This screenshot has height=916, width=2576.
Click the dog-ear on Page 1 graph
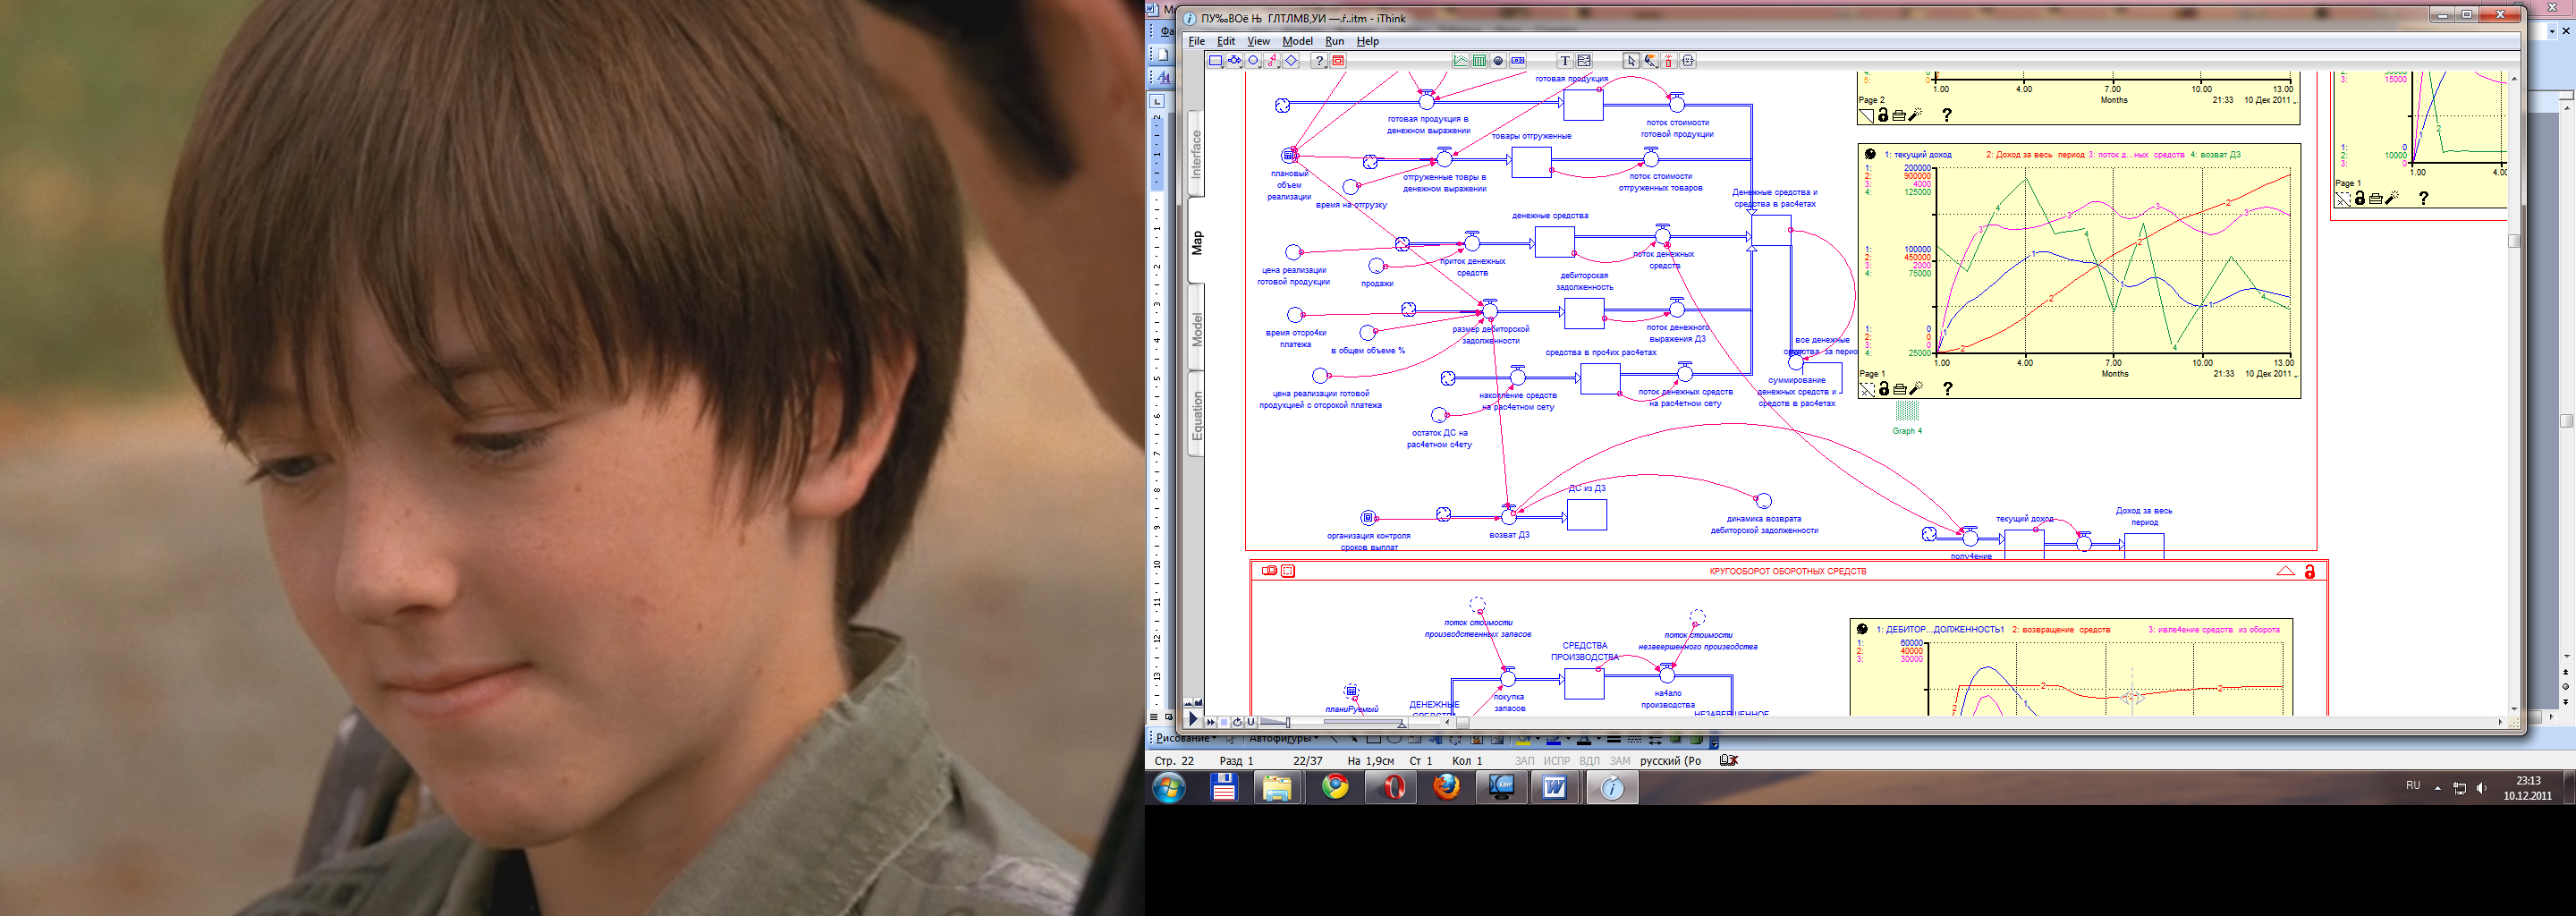click(1866, 389)
